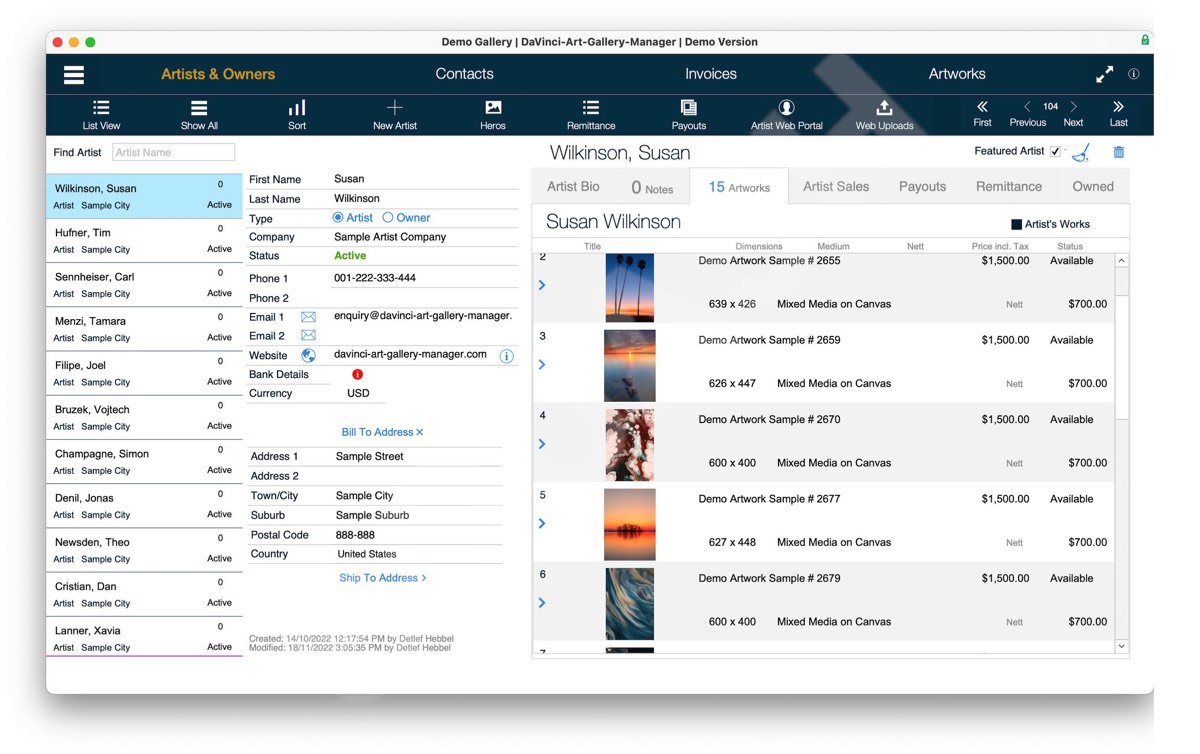Image resolution: width=1200 pixels, height=754 pixels.
Task: Open the Invoices section
Action: [x=710, y=74]
